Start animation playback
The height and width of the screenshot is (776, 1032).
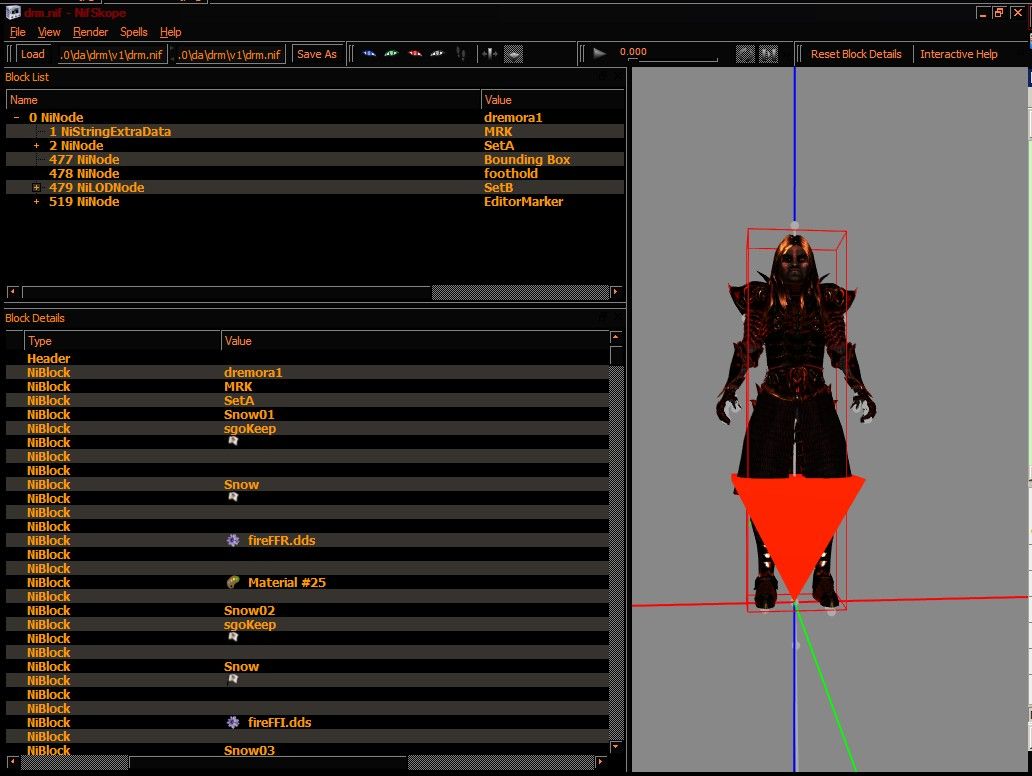pos(599,53)
